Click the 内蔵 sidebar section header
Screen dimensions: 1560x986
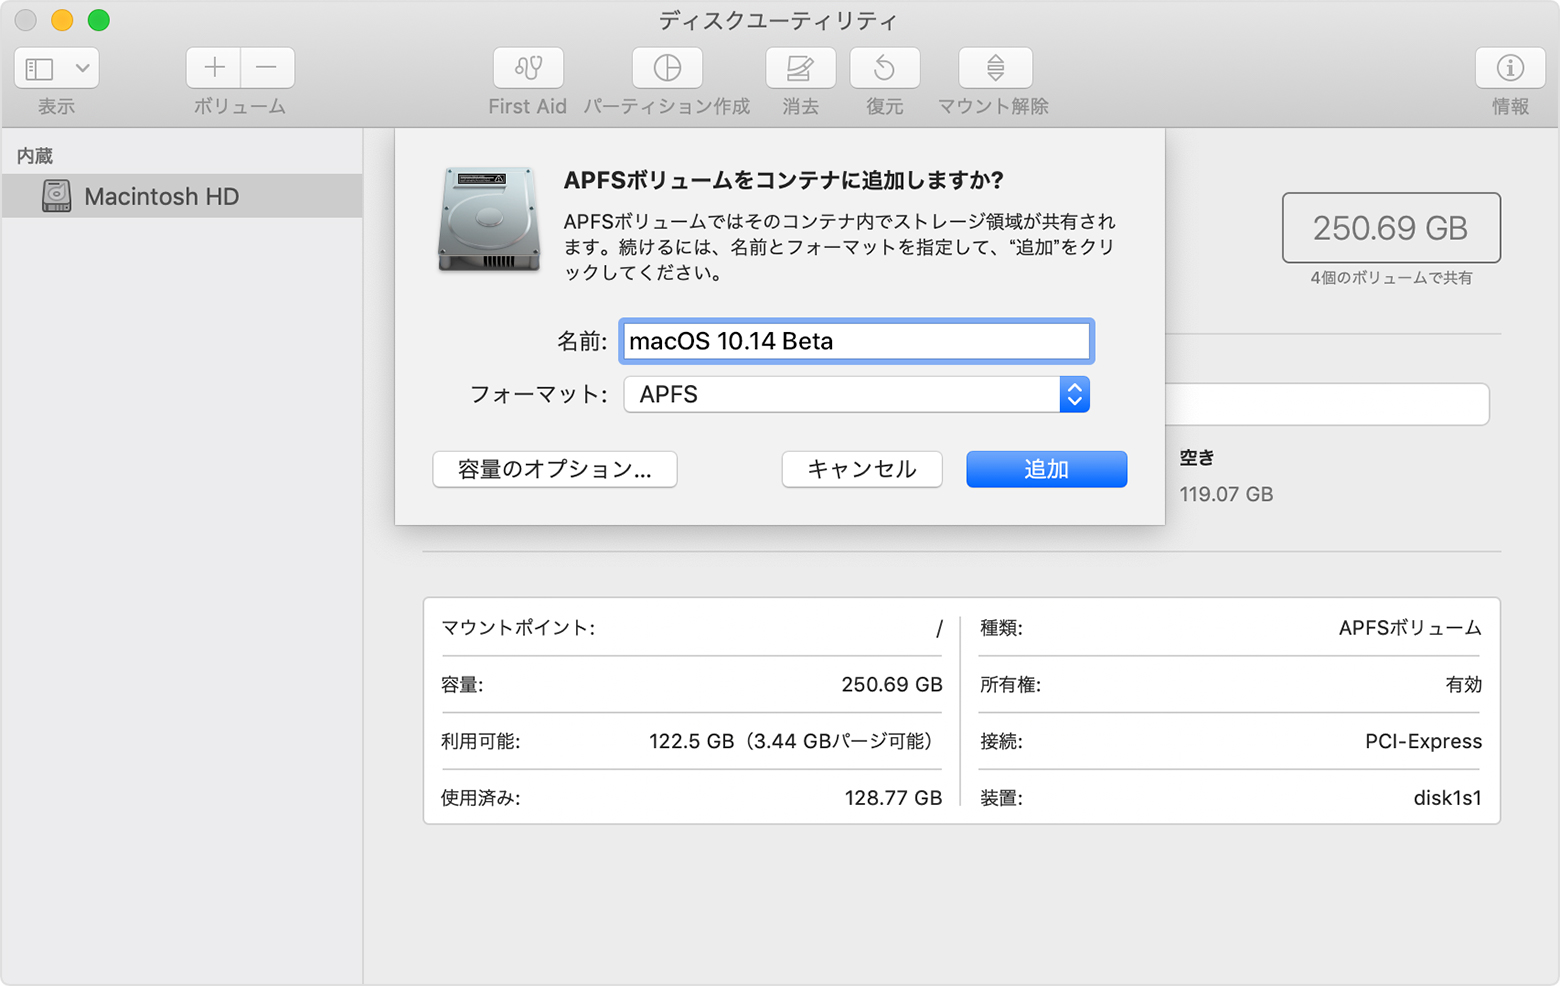pyautogui.click(x=35, y=156)
